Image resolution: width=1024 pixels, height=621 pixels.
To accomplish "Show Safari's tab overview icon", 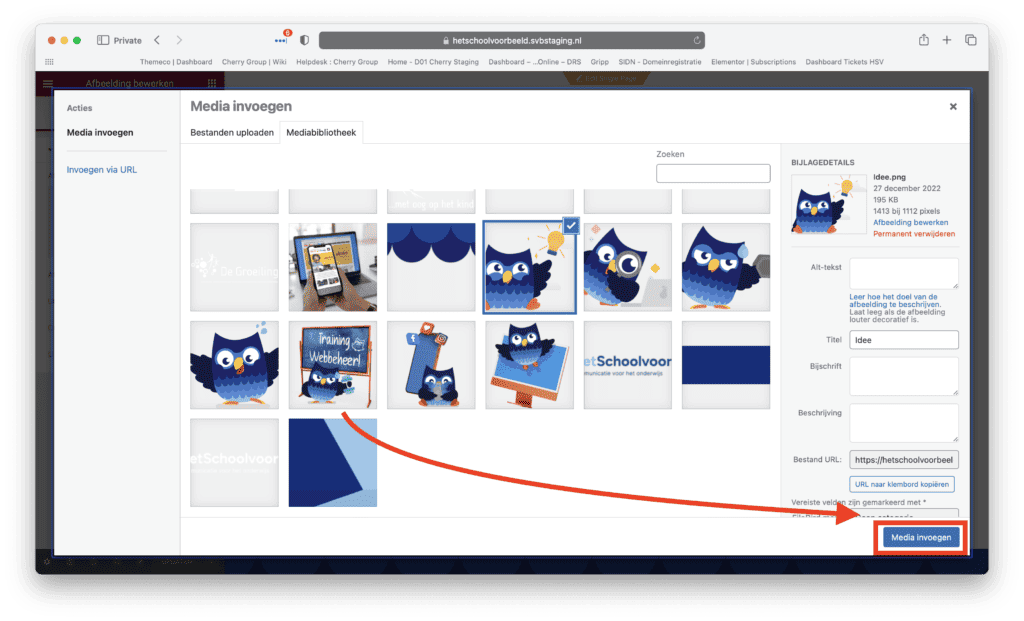I will click(x=970, y=40).
